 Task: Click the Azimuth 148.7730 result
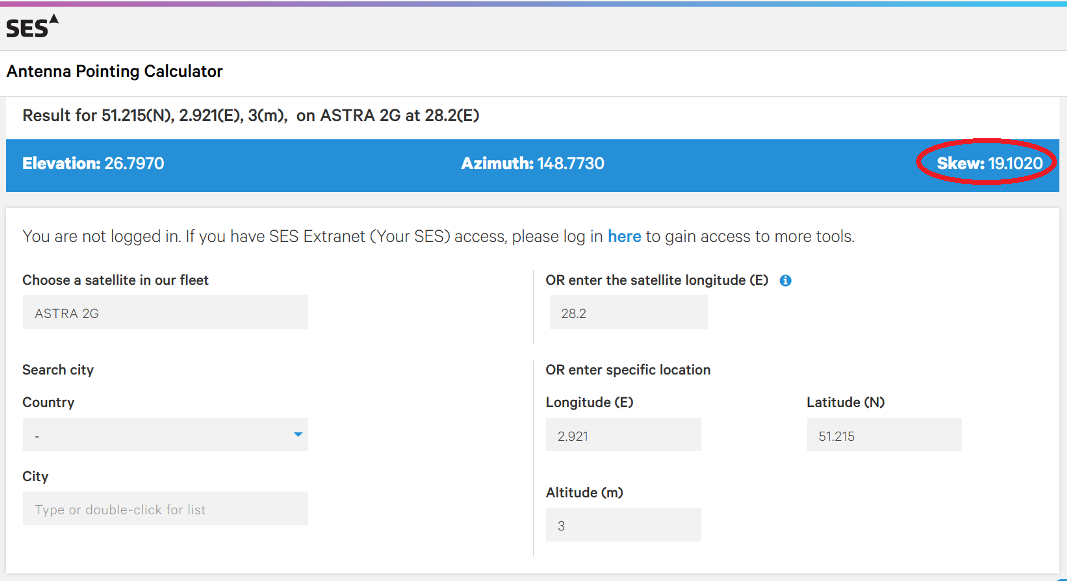coord(532,163)
